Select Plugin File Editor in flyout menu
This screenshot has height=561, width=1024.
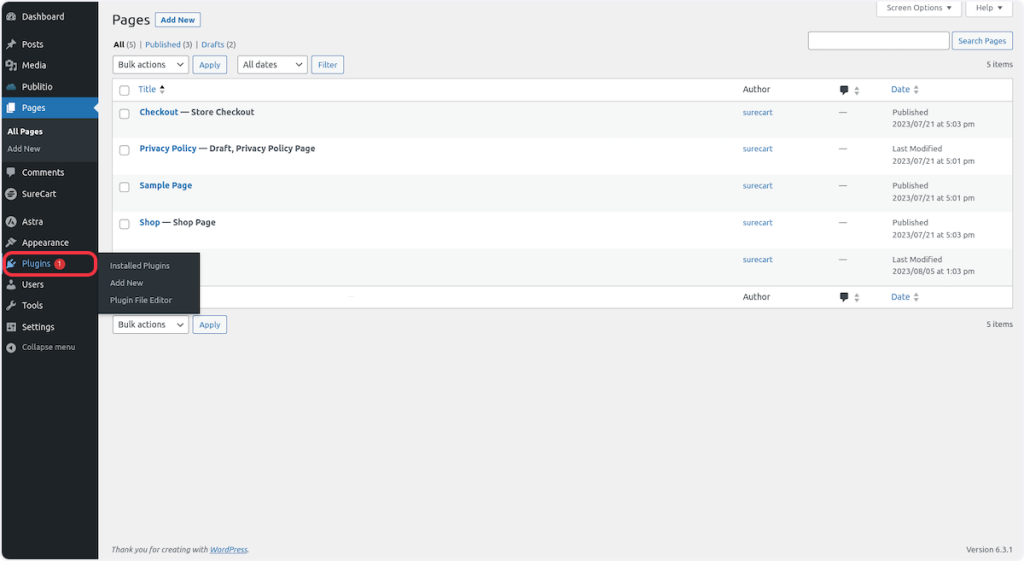(x=141, y=300)
